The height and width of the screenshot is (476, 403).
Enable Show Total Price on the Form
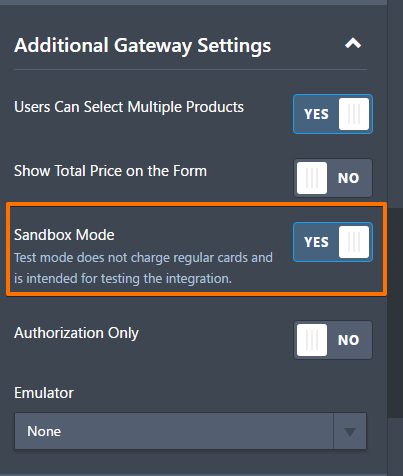click(x=333, y=178)
